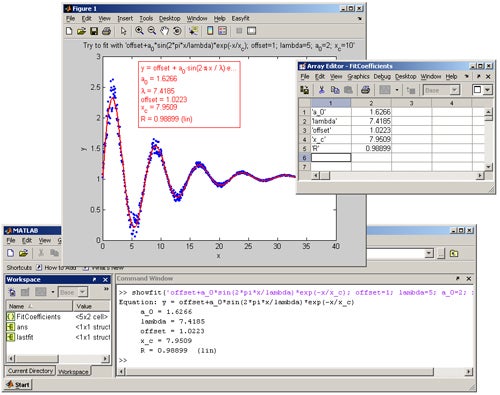
Task: Expand the current directory path dropdown
Action: [429, 254]
